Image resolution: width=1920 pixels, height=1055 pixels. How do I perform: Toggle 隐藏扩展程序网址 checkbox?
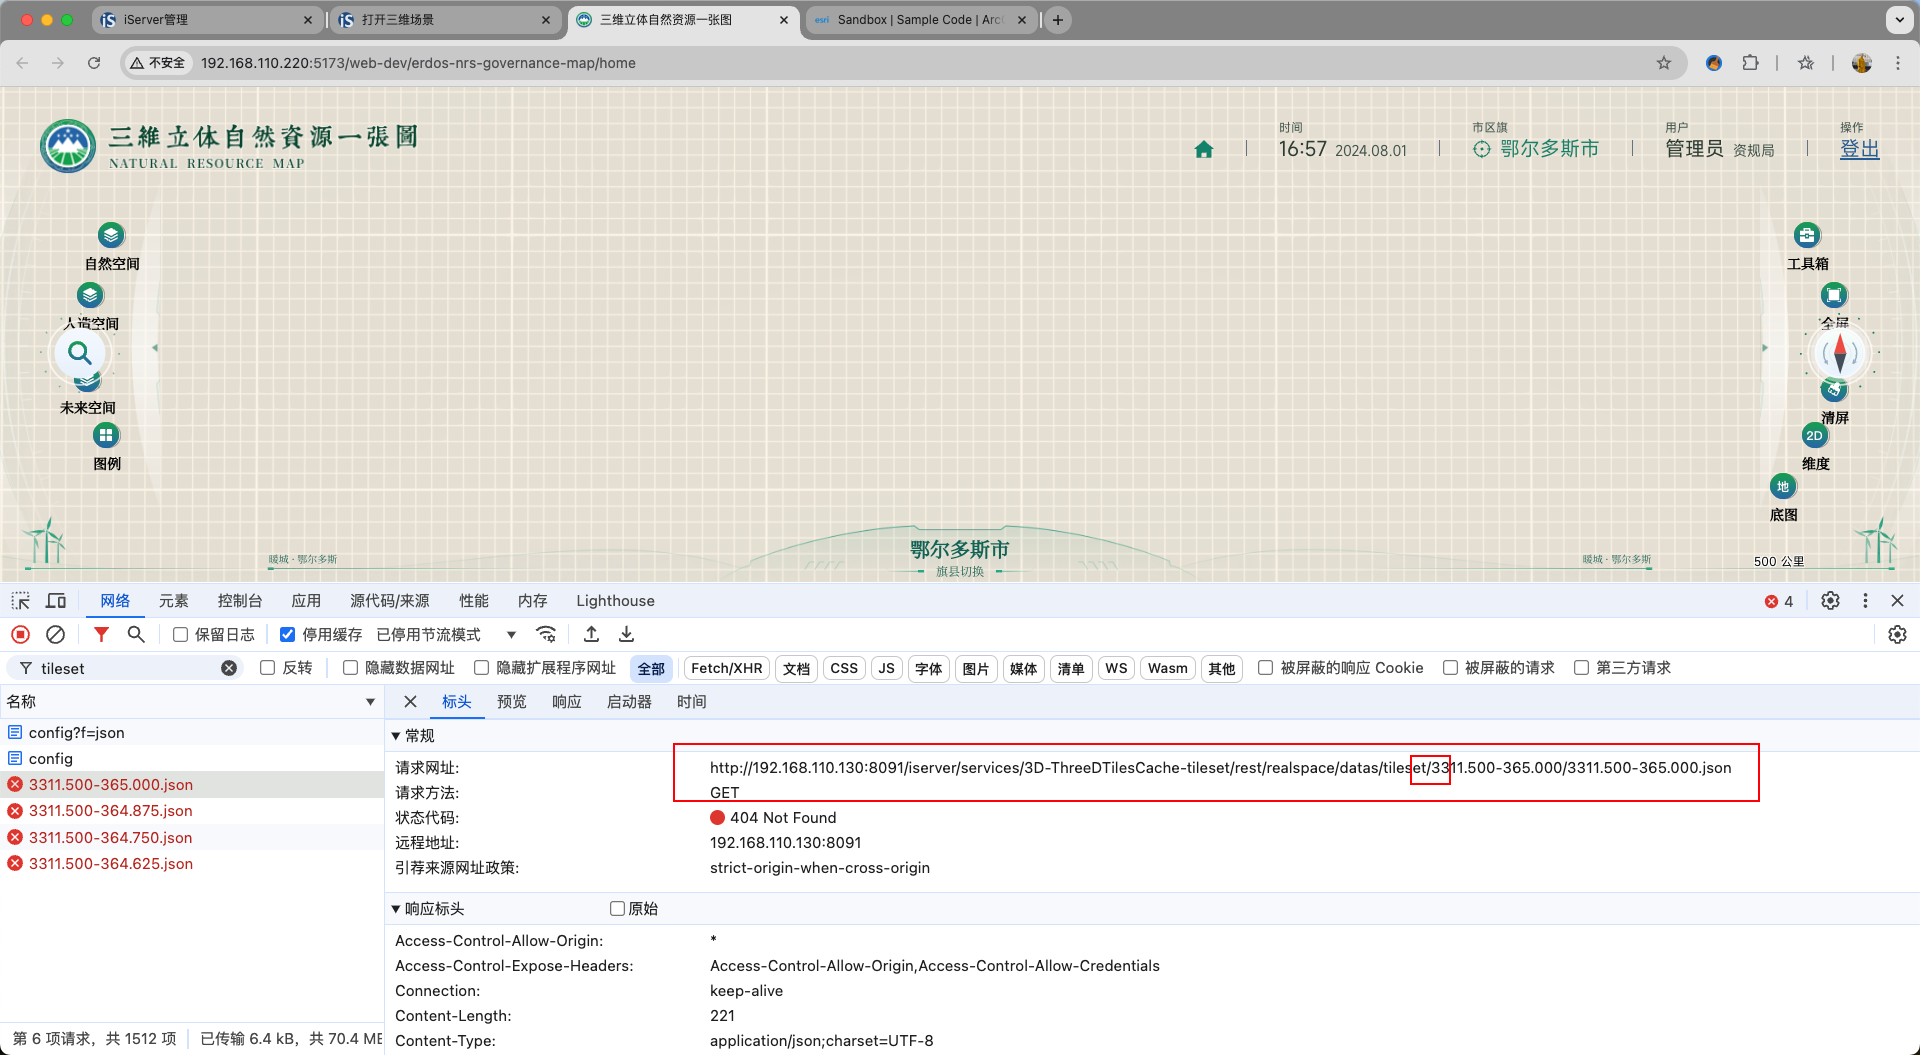click(482, 668)
